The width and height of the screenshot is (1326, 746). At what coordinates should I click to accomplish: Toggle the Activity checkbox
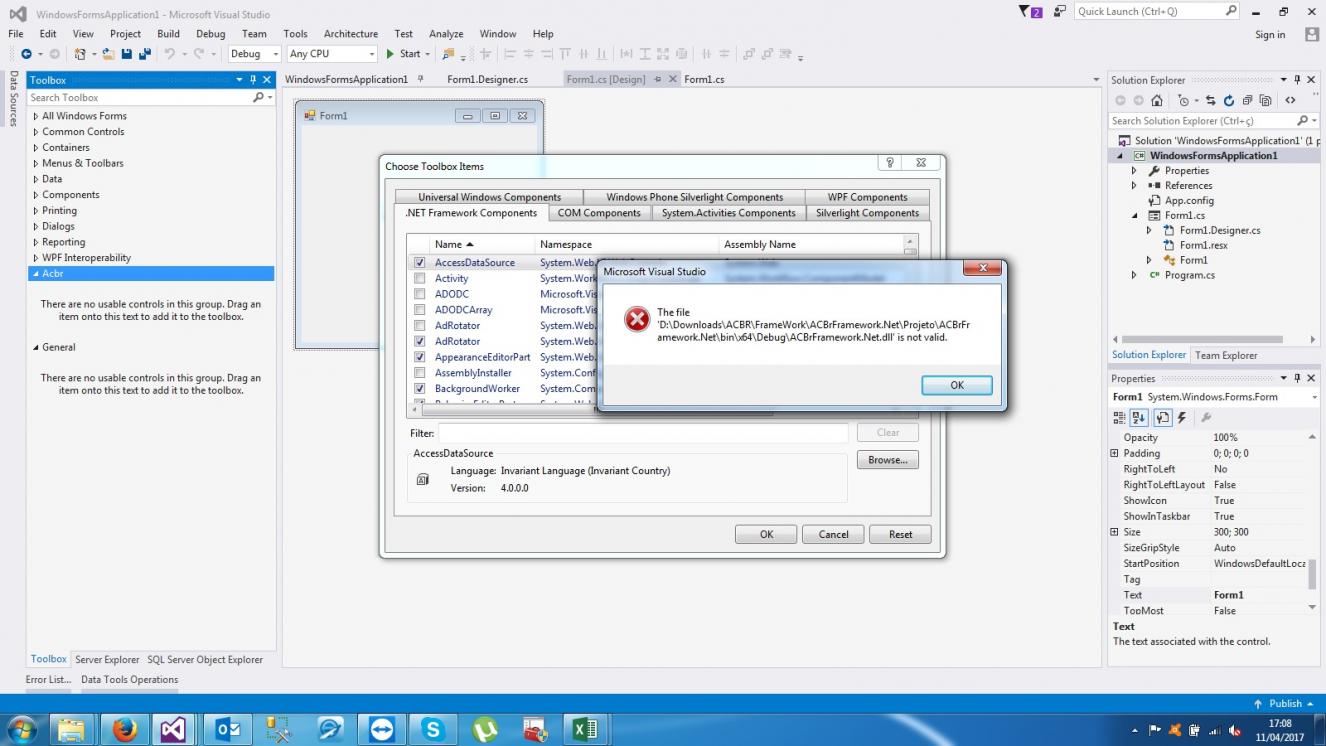point(420,279)
